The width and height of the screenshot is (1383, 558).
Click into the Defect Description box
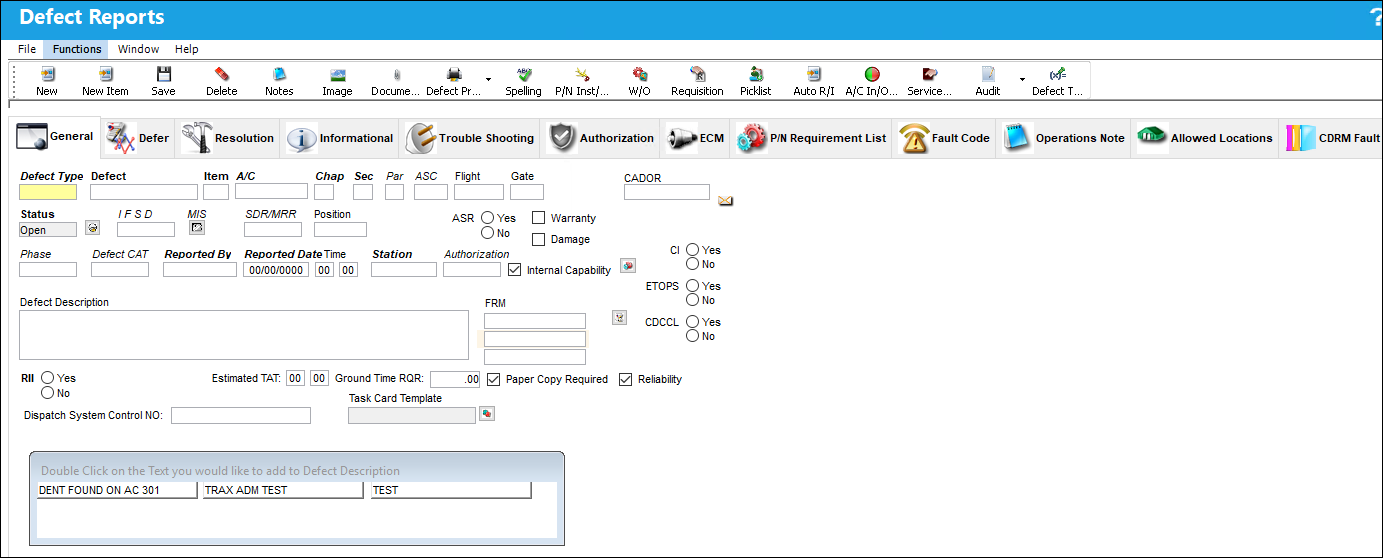pyautogui.click(x=244, y=335)
